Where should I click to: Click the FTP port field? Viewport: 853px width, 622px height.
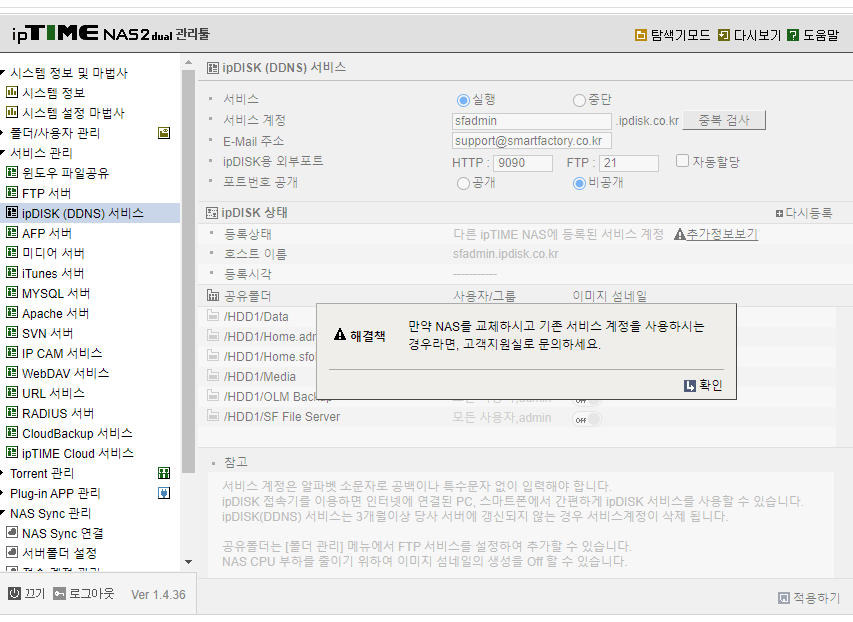[x=629, y=163]
